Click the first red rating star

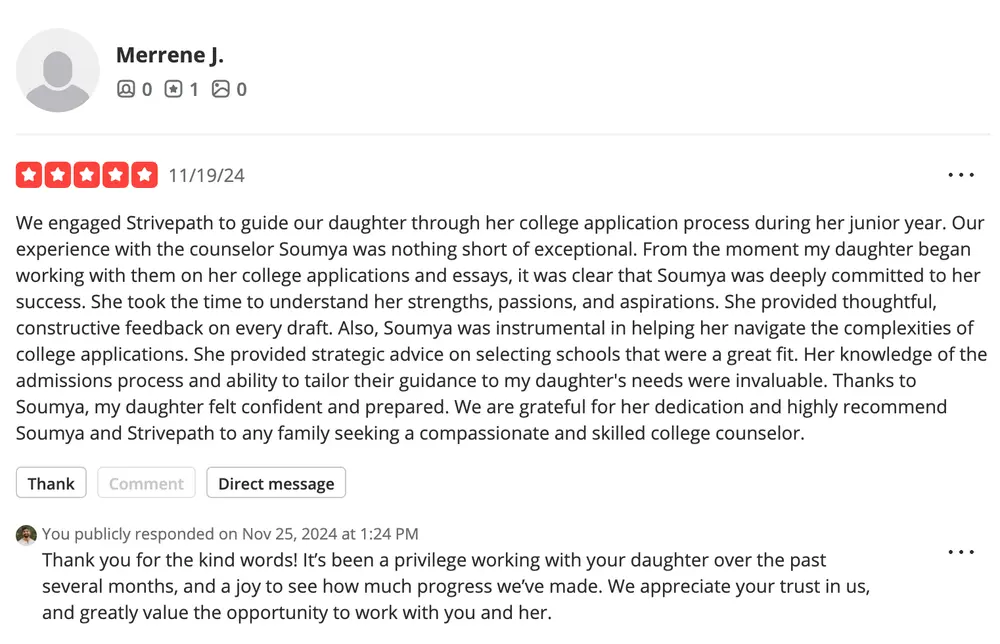[x=29, y=175]
